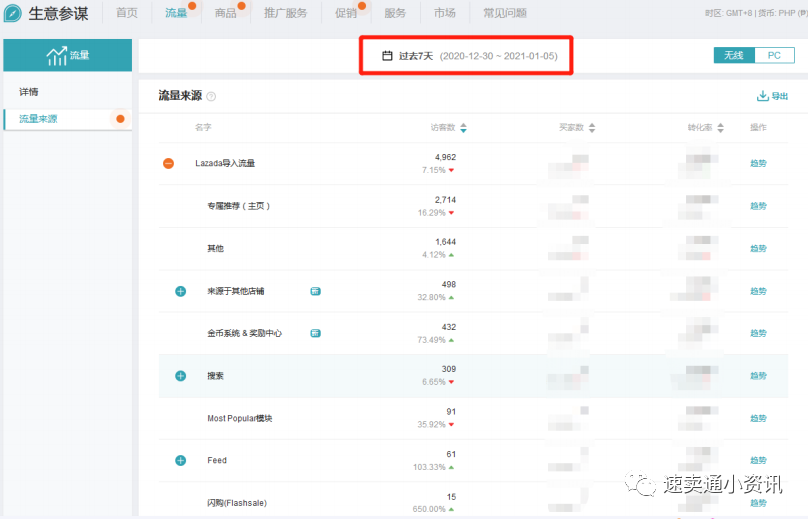Viewport: 808px width, 519px height.
Task: Click visitor count 4,962
Action: (x=445, y=157)
